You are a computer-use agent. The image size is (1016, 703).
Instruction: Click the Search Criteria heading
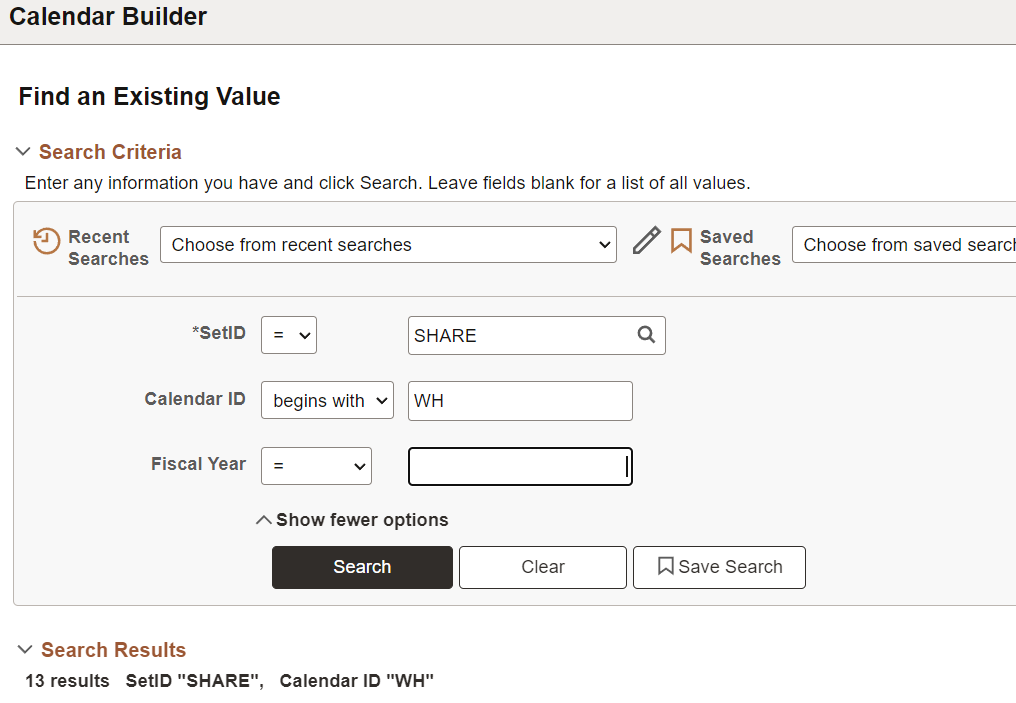click(110, 152)
